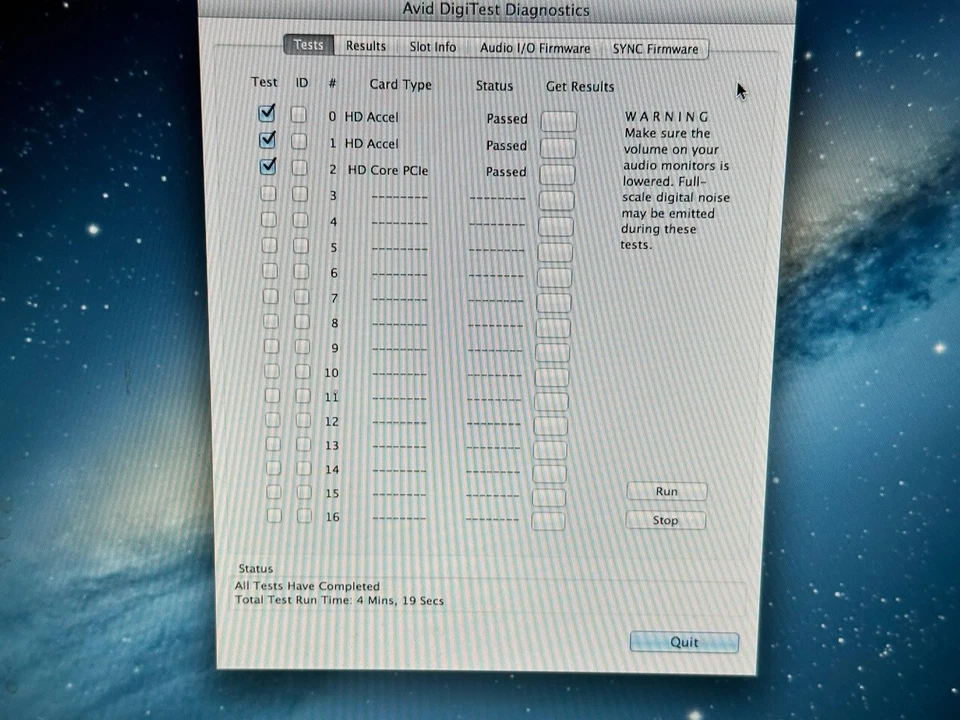This screenshot has height=720, width=960.
Task: Check the ID box for slot 2
Action: click(x=299, y=168)
